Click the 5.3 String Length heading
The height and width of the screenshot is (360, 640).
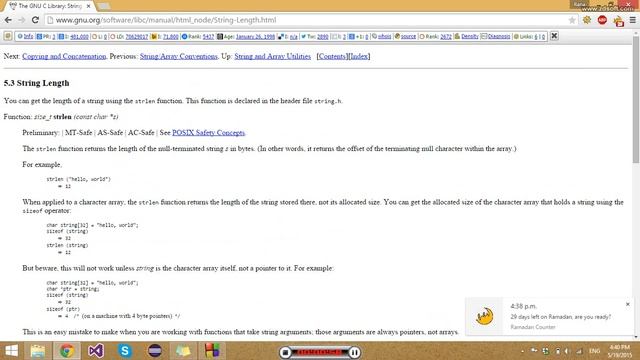36,83
